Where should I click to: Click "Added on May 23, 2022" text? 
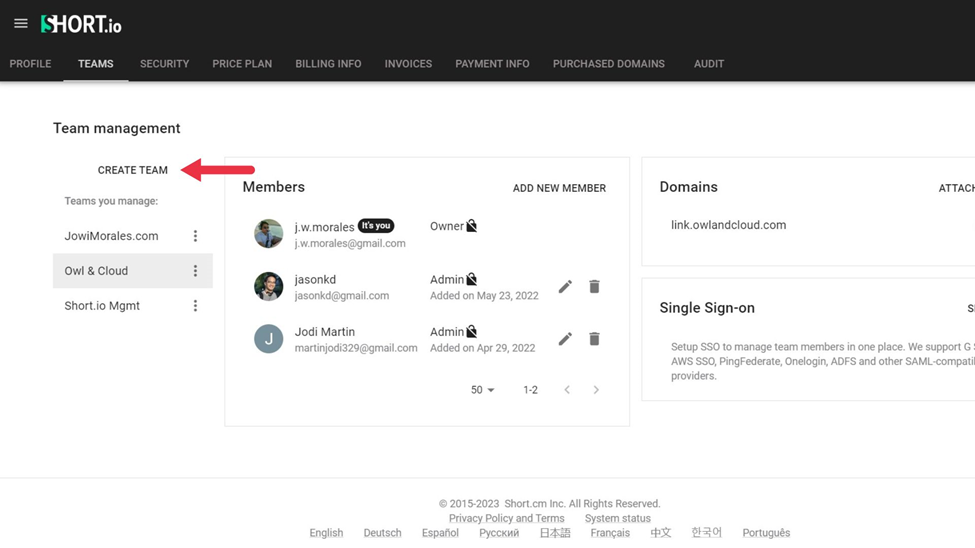click(484, 295)
